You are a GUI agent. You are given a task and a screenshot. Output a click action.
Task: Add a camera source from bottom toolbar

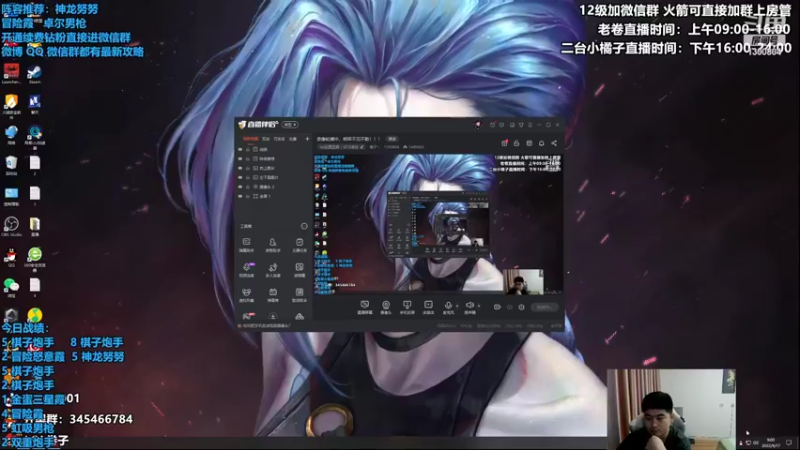pyautogui.click(x=386, y=307)
